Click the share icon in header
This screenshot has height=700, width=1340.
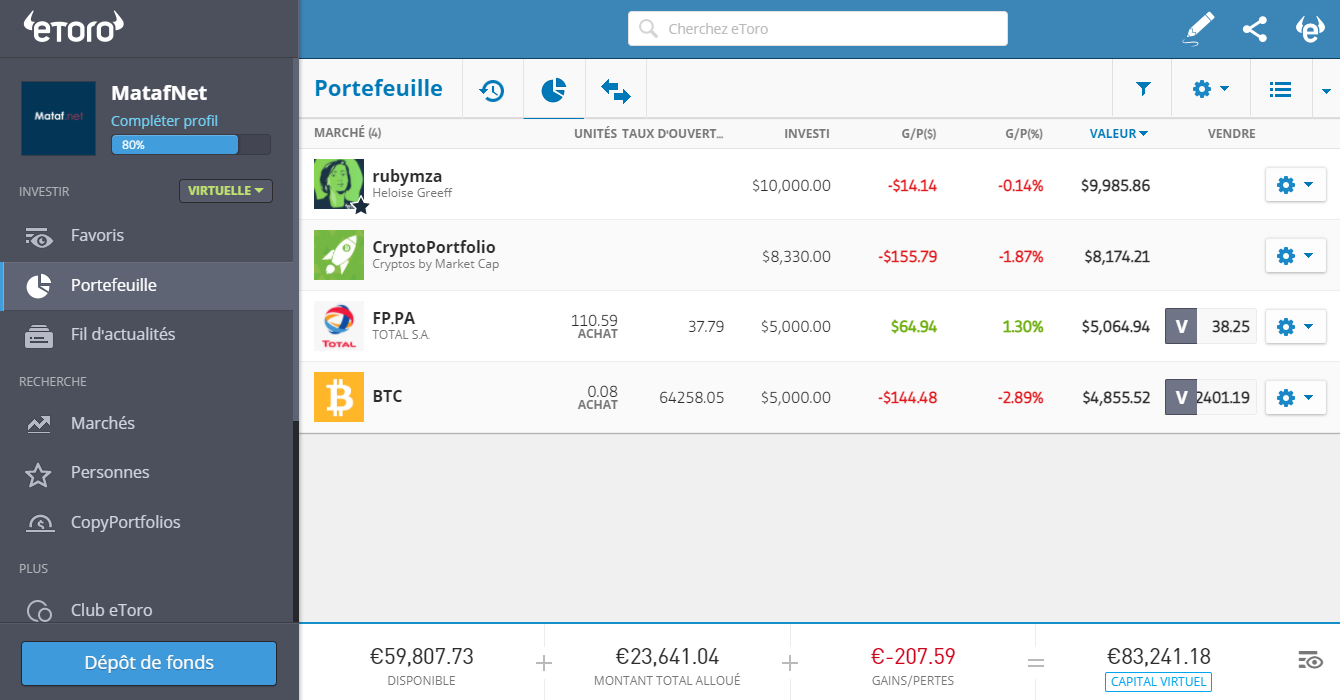pos(1255,29)
